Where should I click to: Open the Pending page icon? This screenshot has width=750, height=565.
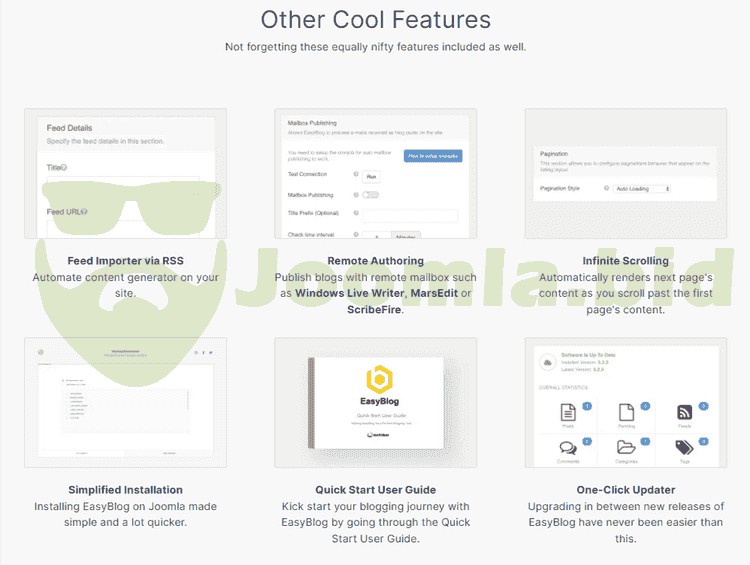pyautogui.click(x=626, y=411)
